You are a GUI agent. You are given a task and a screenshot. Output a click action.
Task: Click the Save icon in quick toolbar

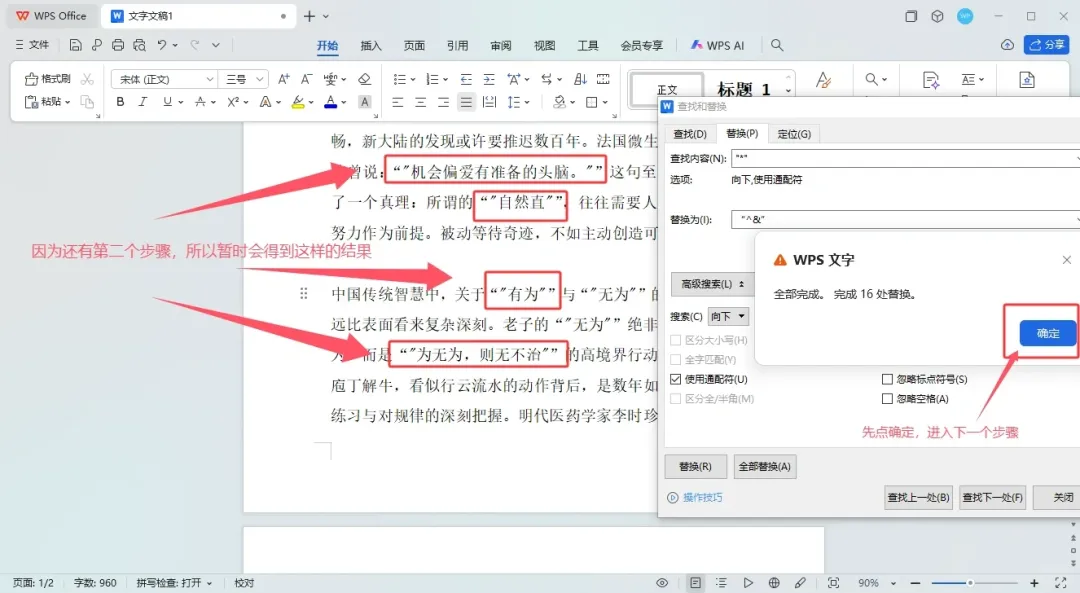(76, 45)
